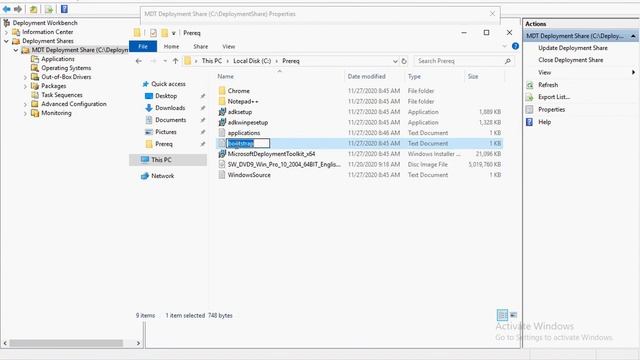Open the Information Center node

pos(47,32)
